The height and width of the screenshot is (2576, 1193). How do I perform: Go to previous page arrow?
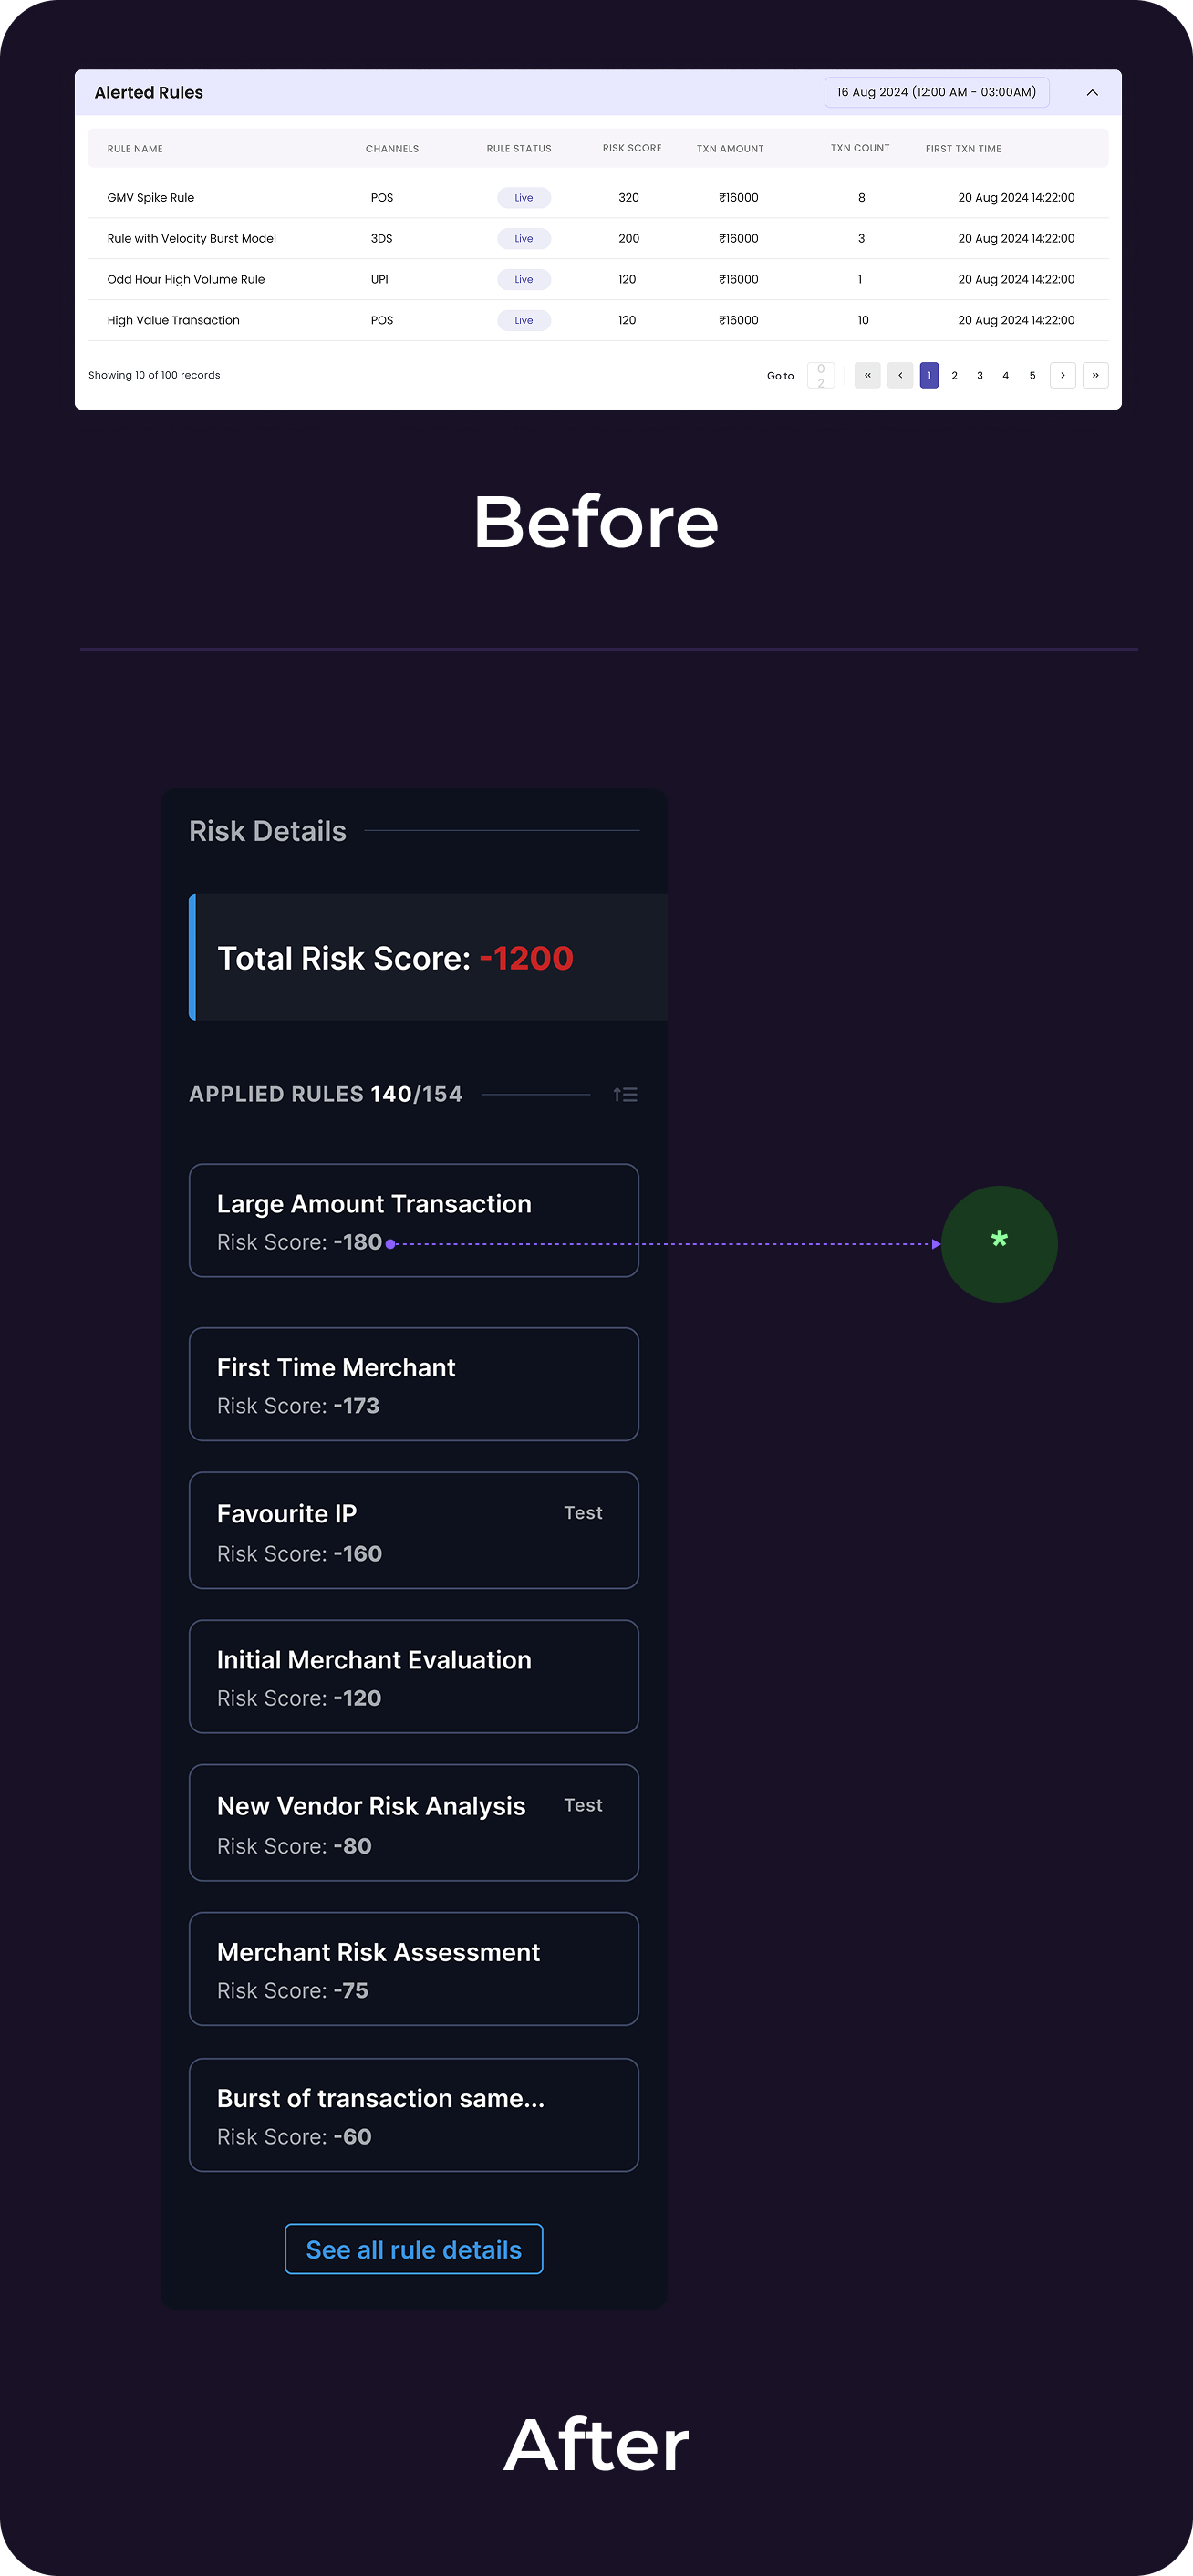click(x=900, y=375)
